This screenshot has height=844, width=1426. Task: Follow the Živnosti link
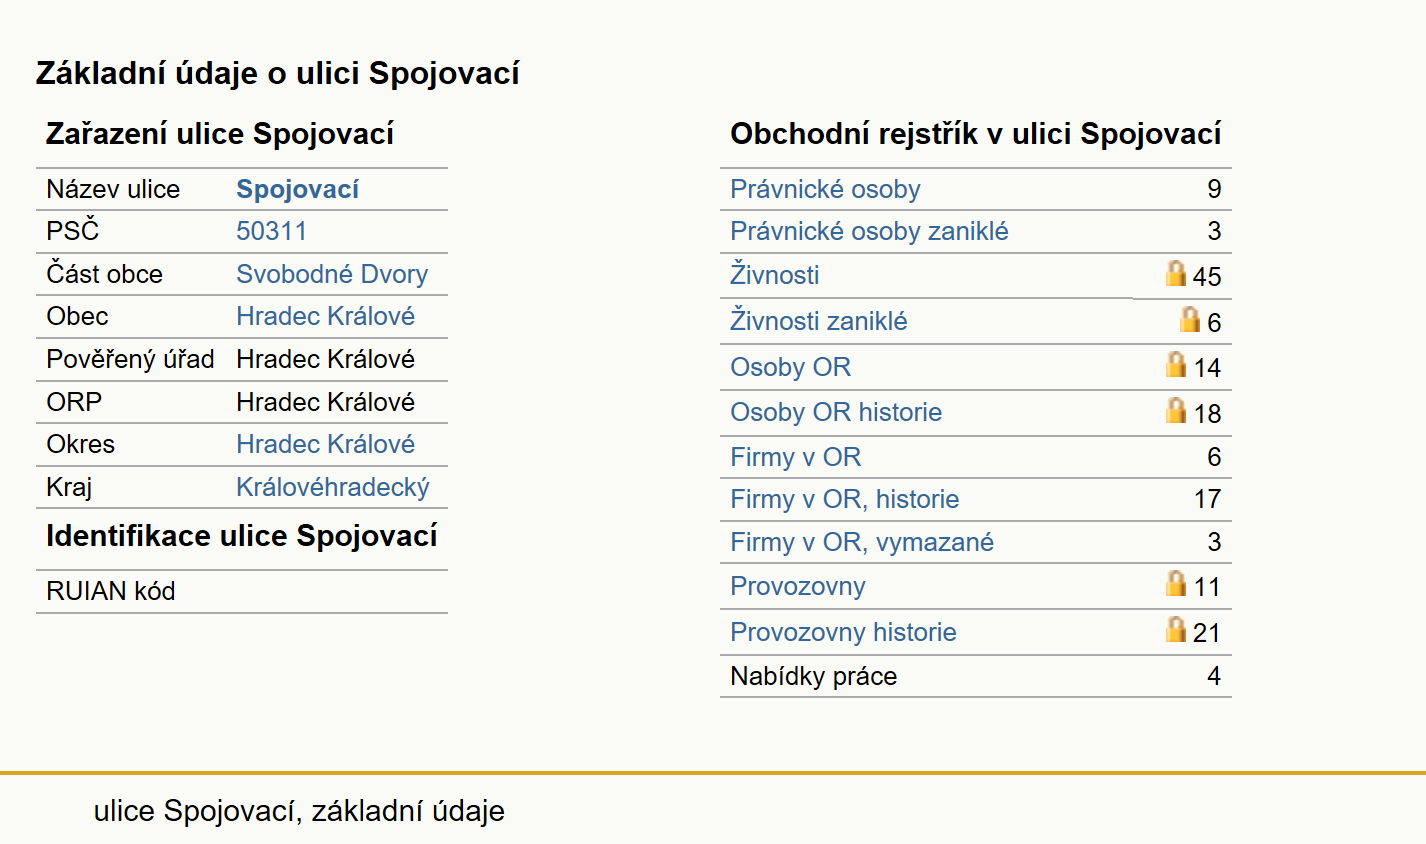pos(774,274)
